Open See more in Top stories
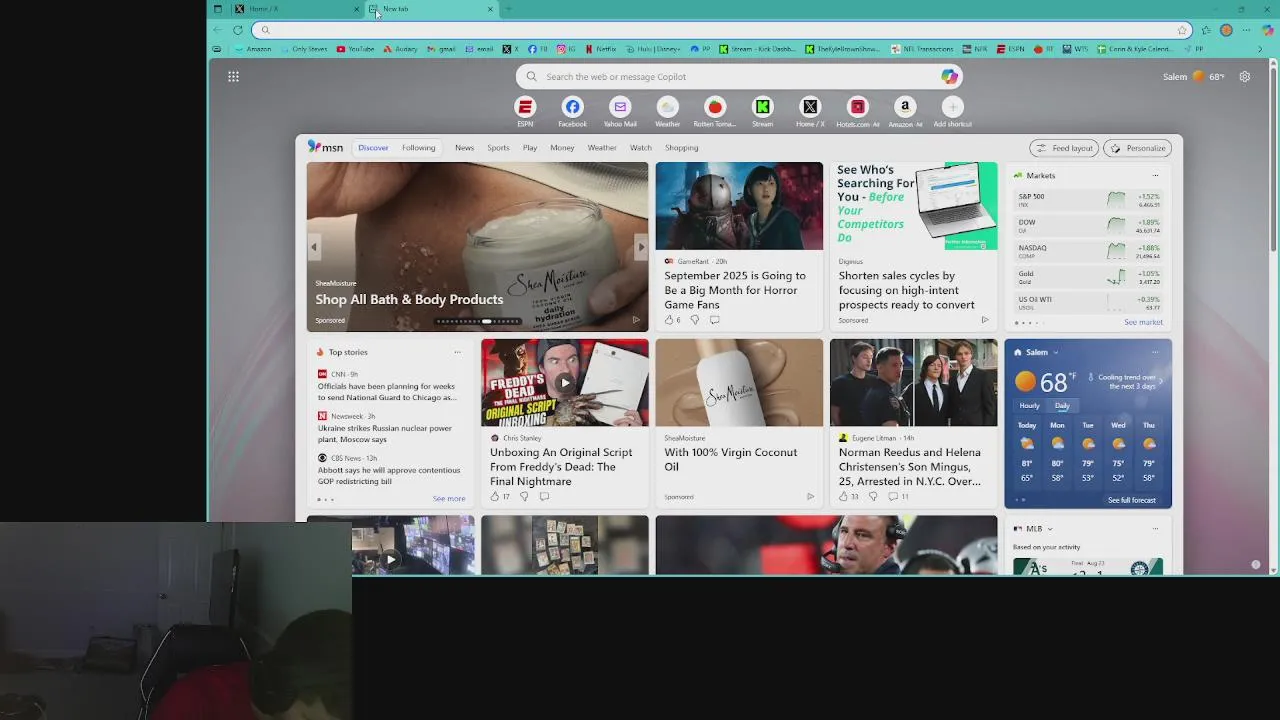The height and width of the screenshot is (720, 1280). coord(449,498)
